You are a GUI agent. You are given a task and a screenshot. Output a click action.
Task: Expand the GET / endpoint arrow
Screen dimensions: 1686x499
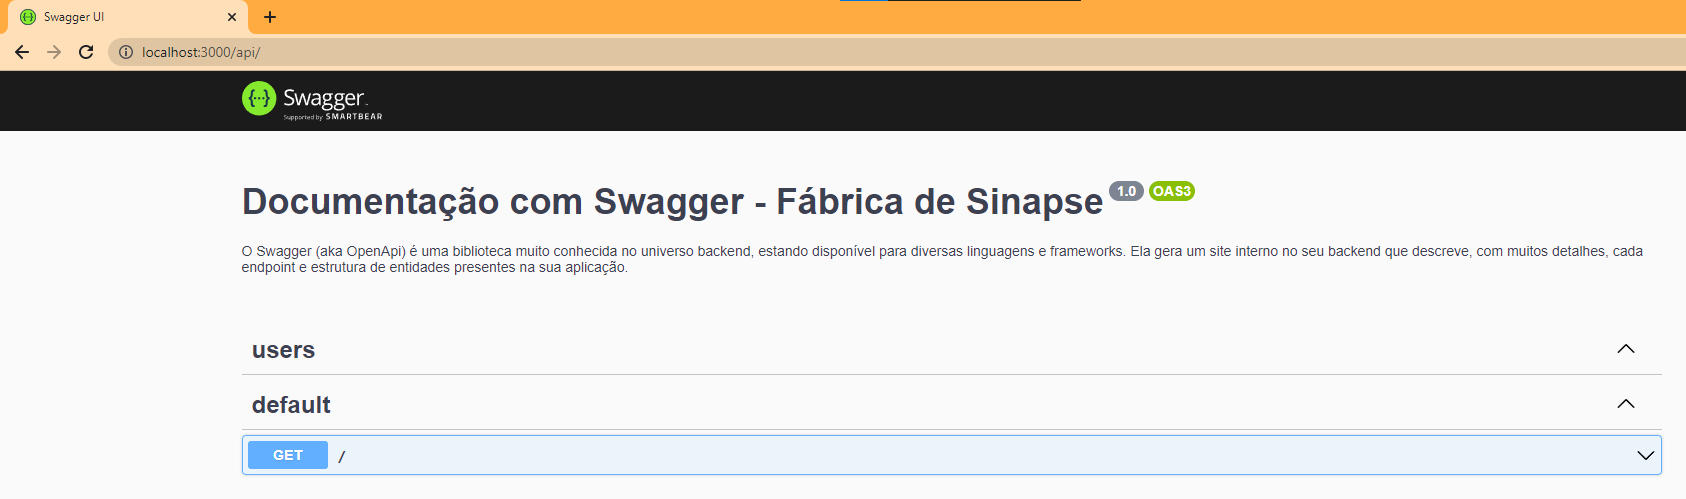pos(1645,455)
